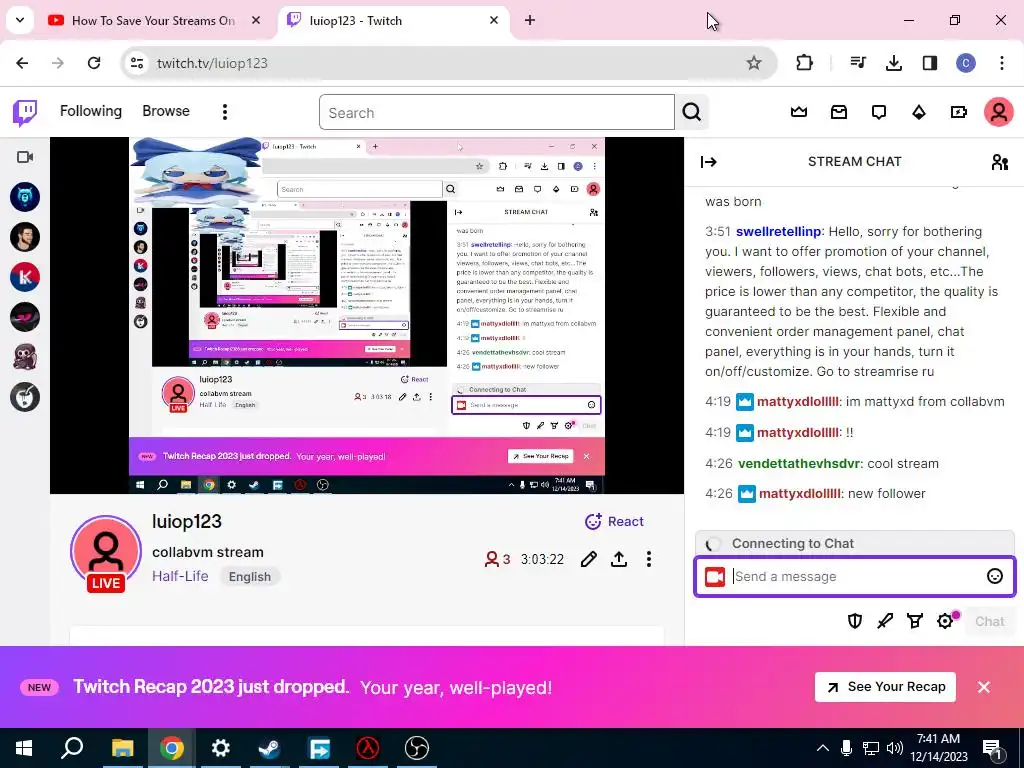Open the chat community users list
Screen dimensions: 1024x768
[999, 162]
